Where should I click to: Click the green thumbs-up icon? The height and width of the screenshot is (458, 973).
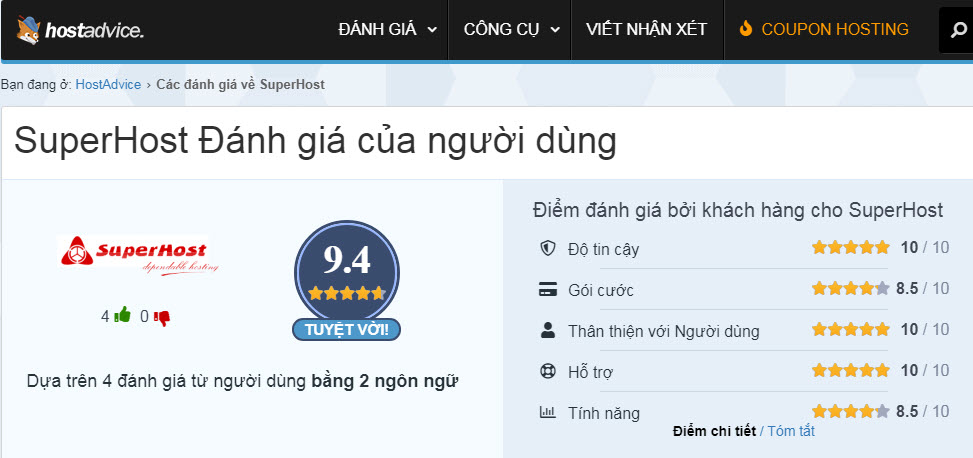pos(122,316)
